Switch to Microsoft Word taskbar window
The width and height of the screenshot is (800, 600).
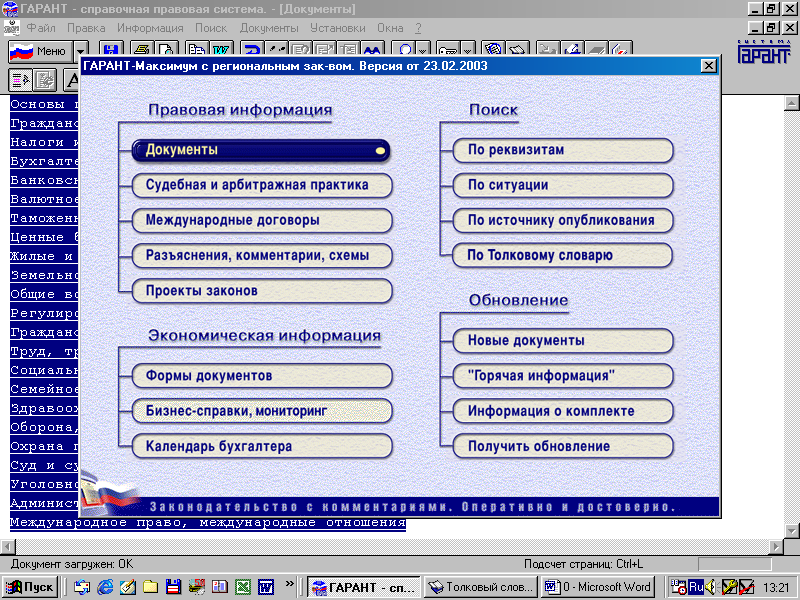(x=597, y=587)
